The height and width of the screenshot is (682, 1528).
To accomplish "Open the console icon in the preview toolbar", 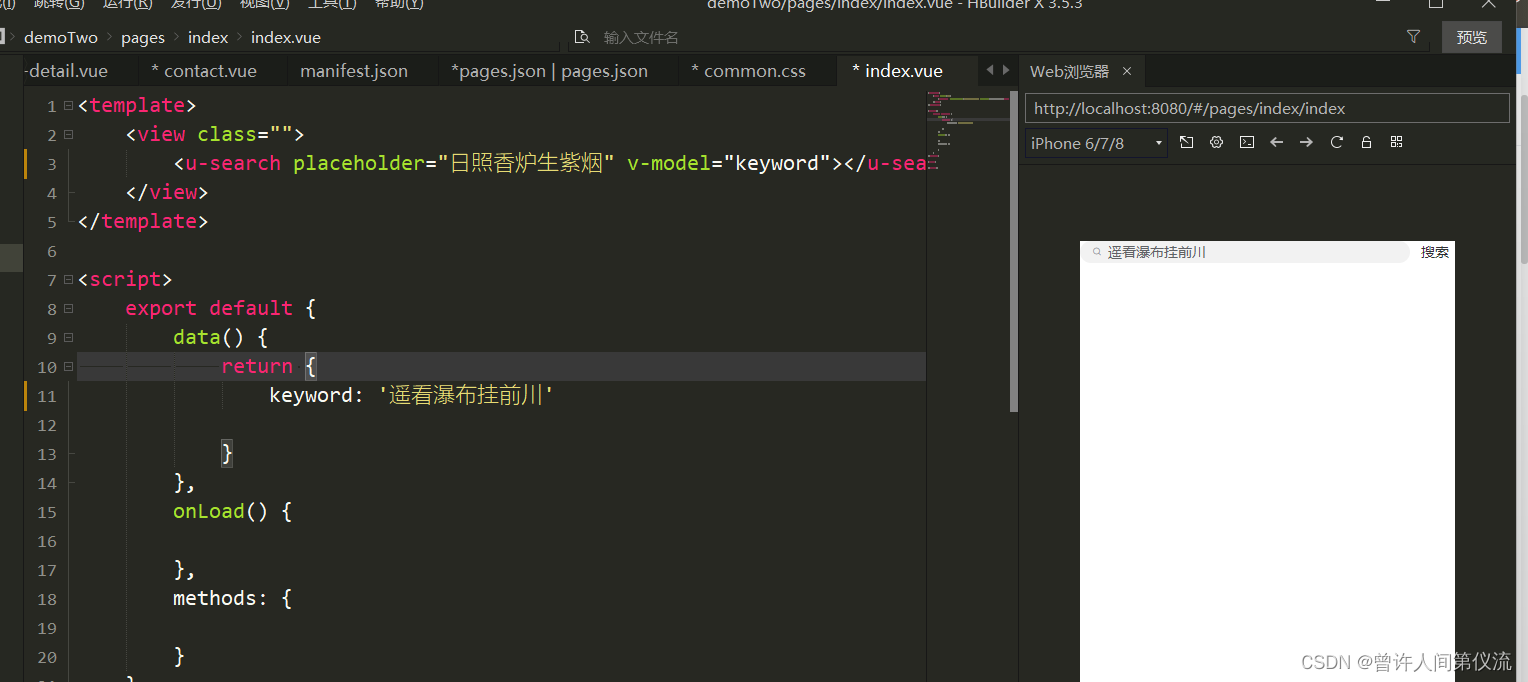I will click(x=1247, y=141).
